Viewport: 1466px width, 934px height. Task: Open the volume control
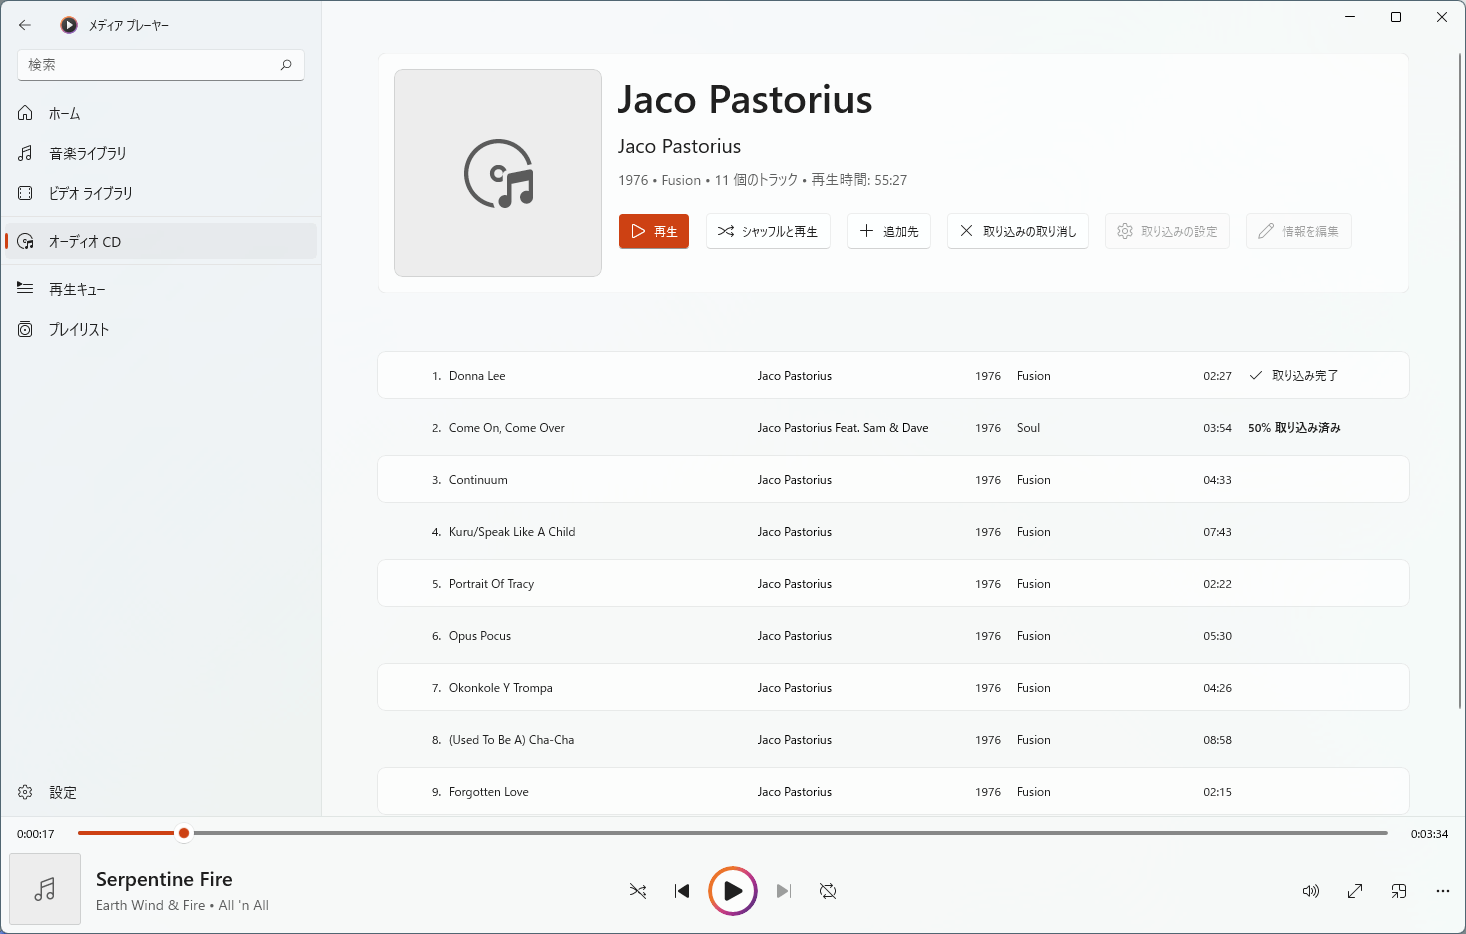coord(1311,891)
